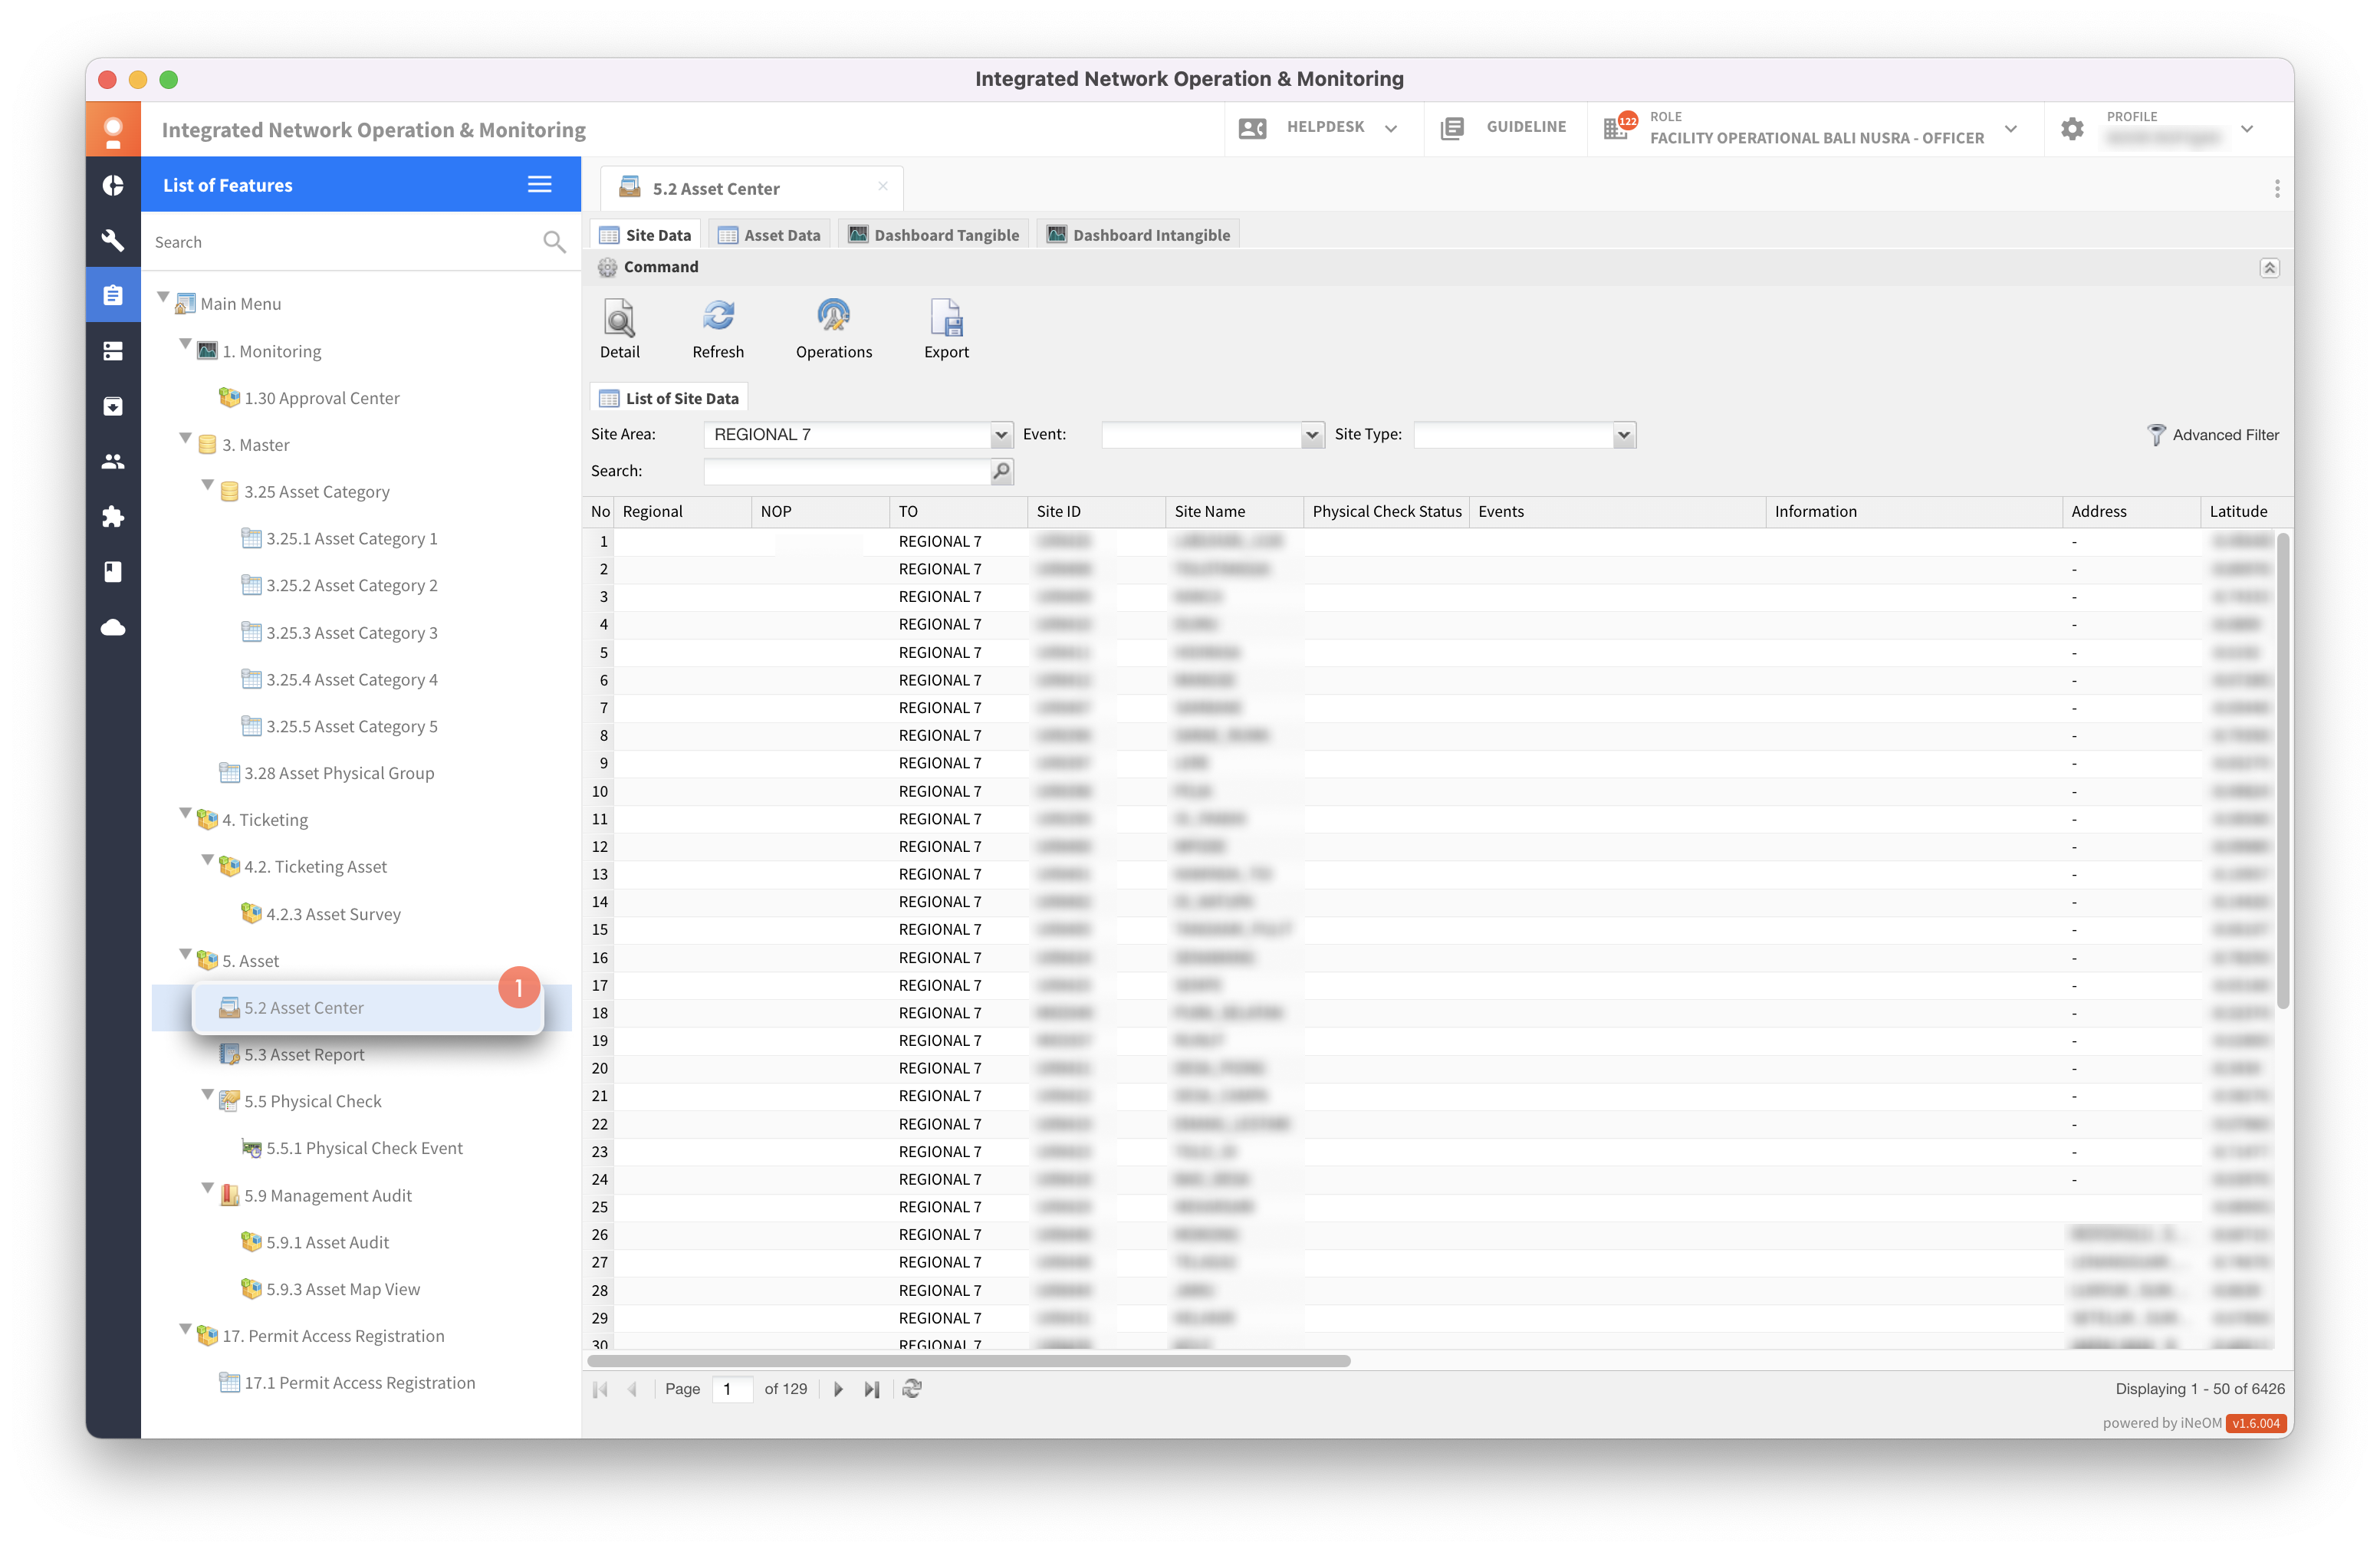Viewport: 2380px width, 1552px height.
Task: Switch to the Site Data tab
Action: coord(645,235)
